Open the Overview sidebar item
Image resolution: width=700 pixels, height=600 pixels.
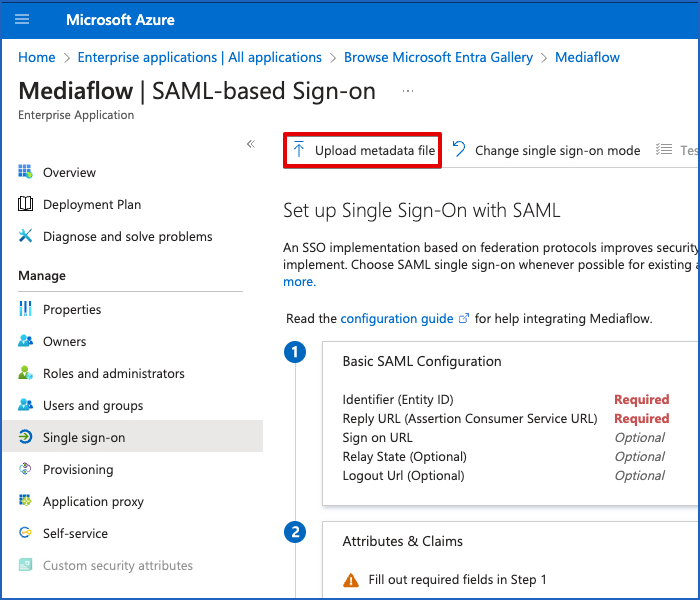point(69,173)
